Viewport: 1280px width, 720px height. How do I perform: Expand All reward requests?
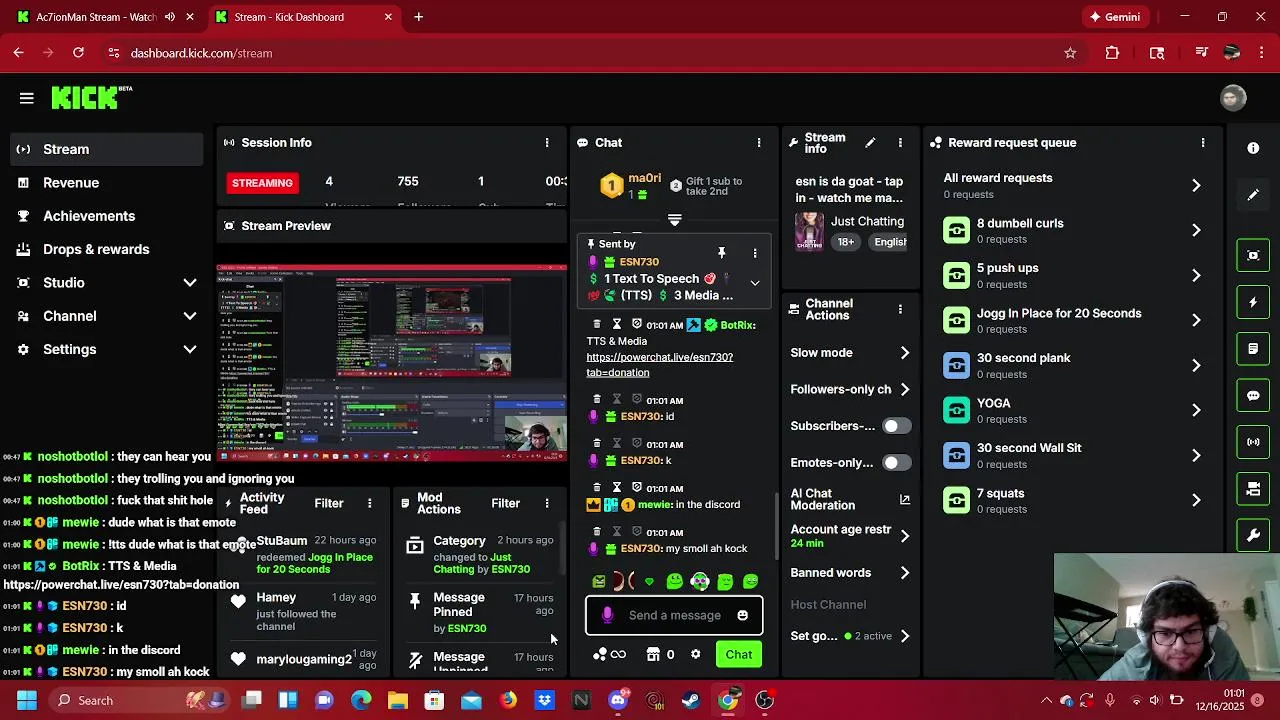pos(1196,185)
